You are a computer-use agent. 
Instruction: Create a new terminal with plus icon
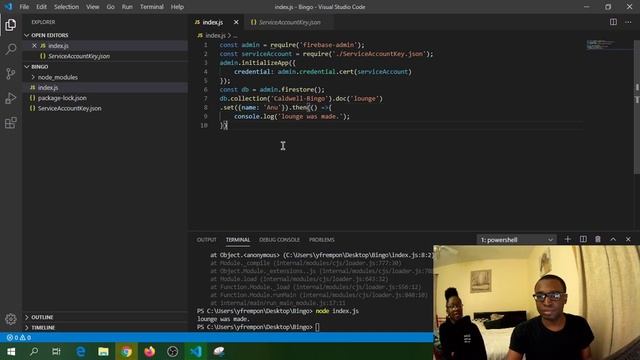pyautogui.click(x=567, y=239)
